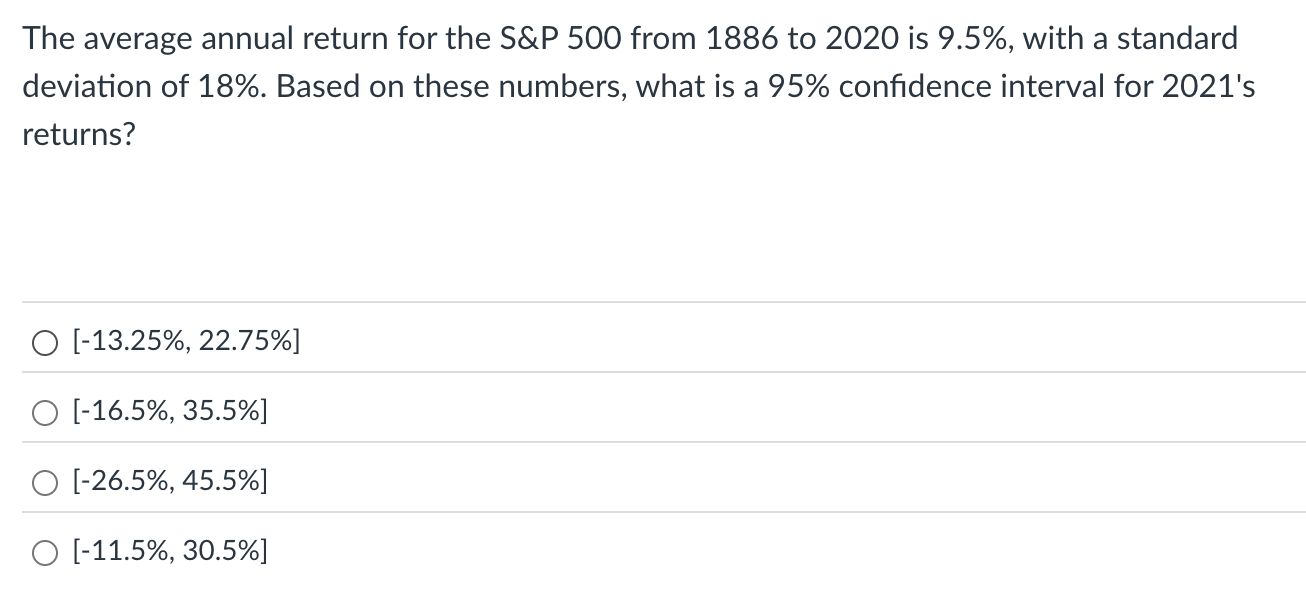Click the answer text [-26.5%, 45.5%]
Screen dimensions: 1306x614
[168, 482]
